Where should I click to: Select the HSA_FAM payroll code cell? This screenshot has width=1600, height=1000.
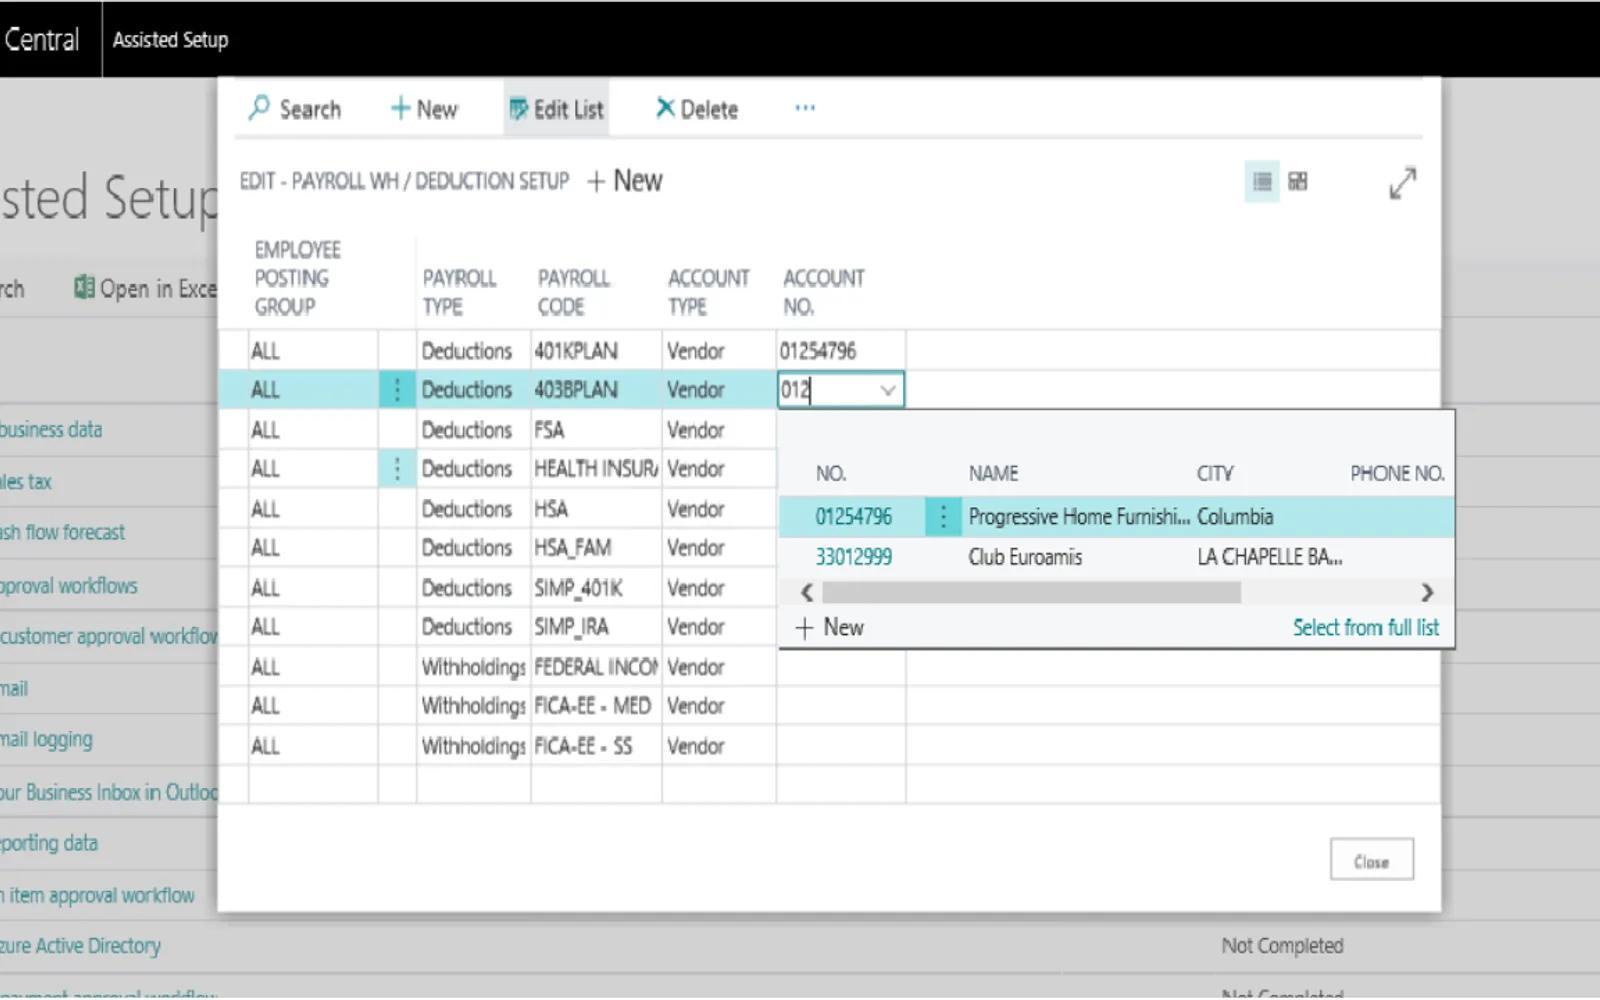[596, 548]
